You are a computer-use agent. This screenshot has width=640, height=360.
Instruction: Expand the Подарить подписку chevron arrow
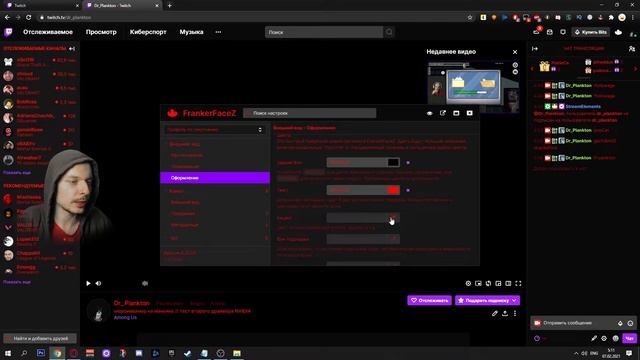[514, 300]
